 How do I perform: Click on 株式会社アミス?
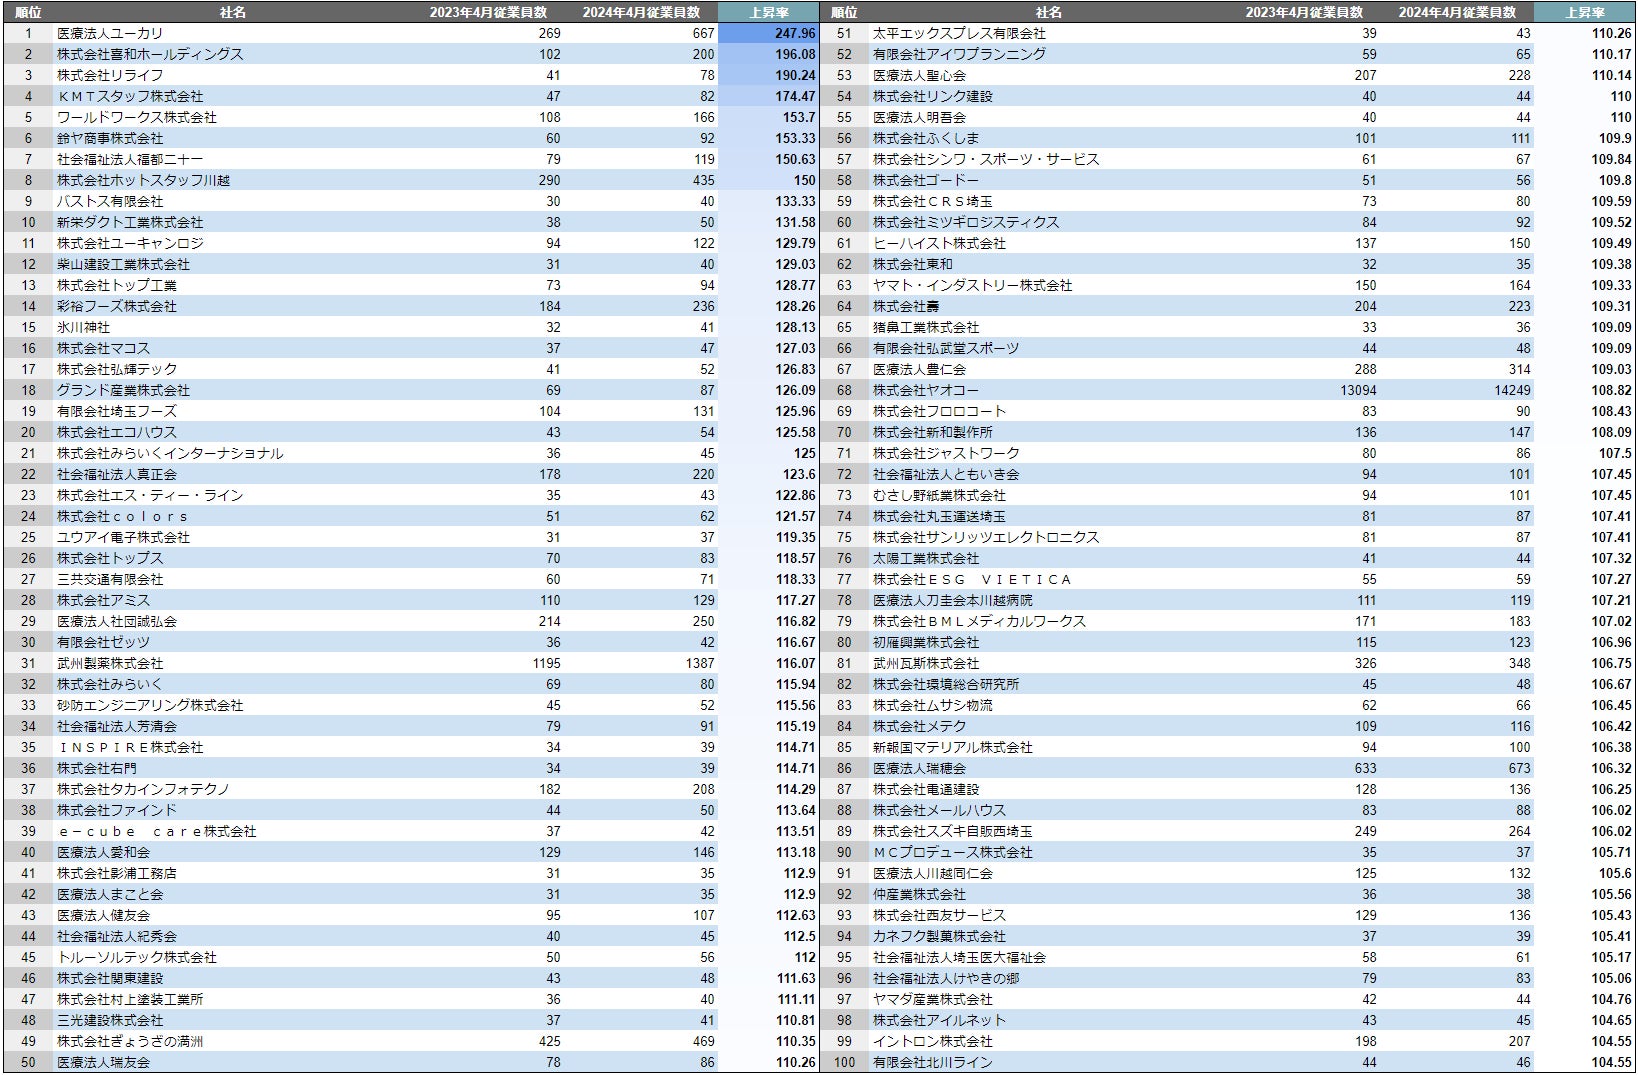click(103, 600)
